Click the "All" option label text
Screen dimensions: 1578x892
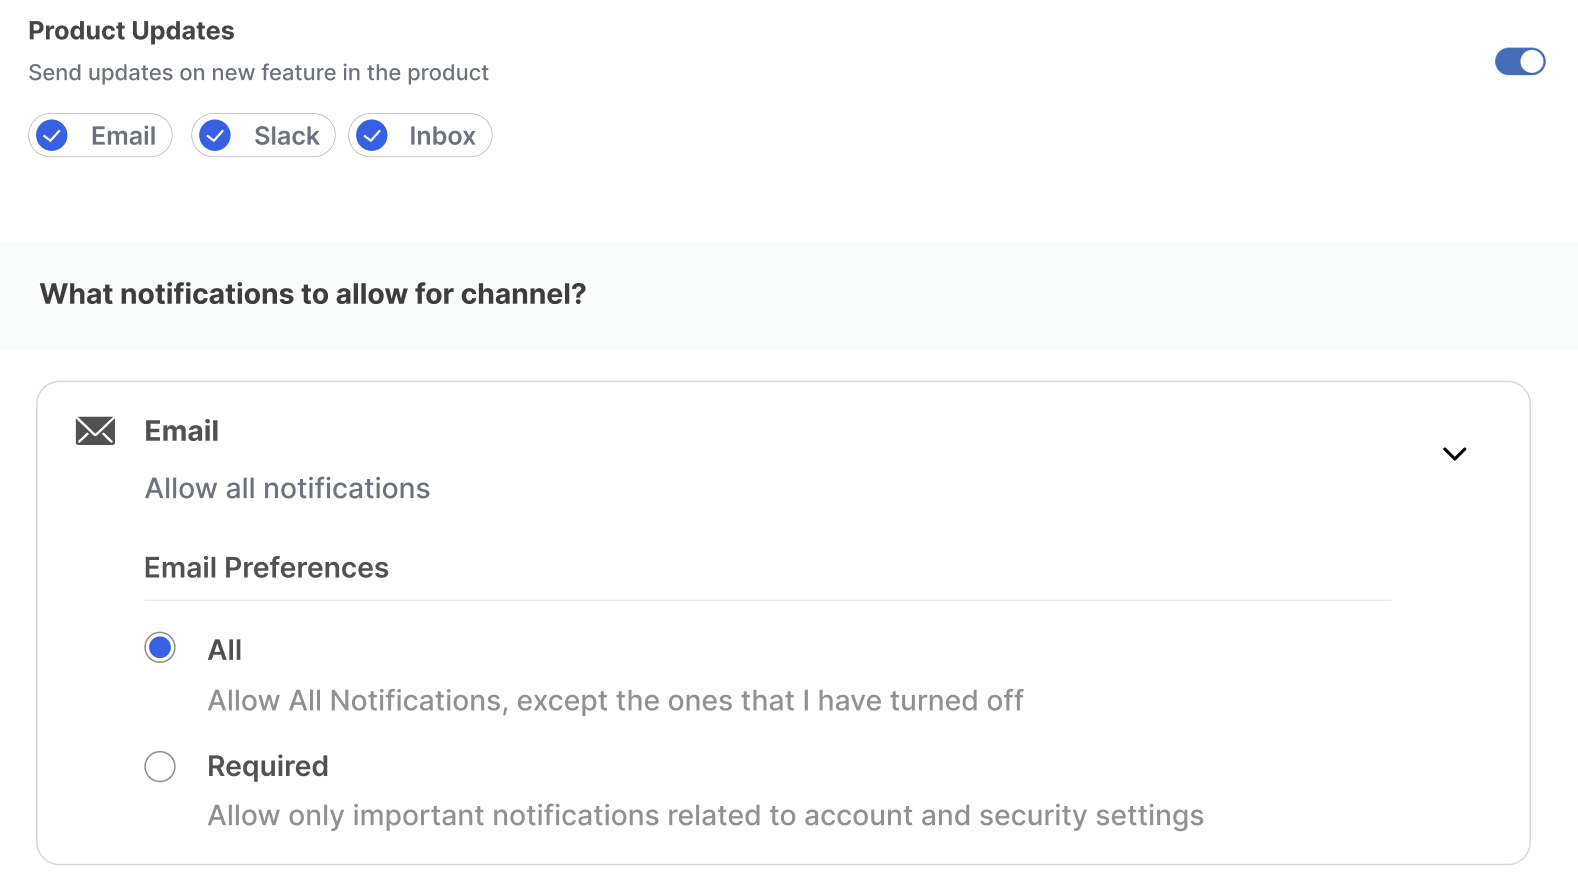coord(225,650)
